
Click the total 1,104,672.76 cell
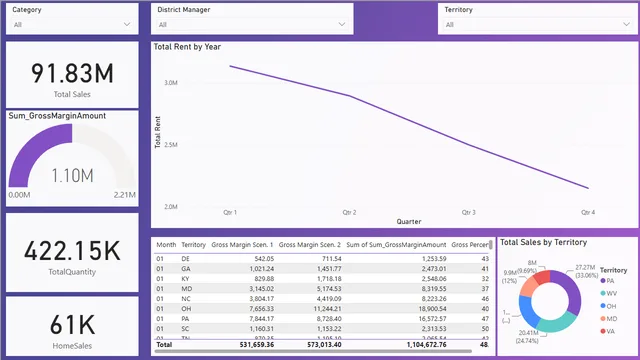point(426,345)
